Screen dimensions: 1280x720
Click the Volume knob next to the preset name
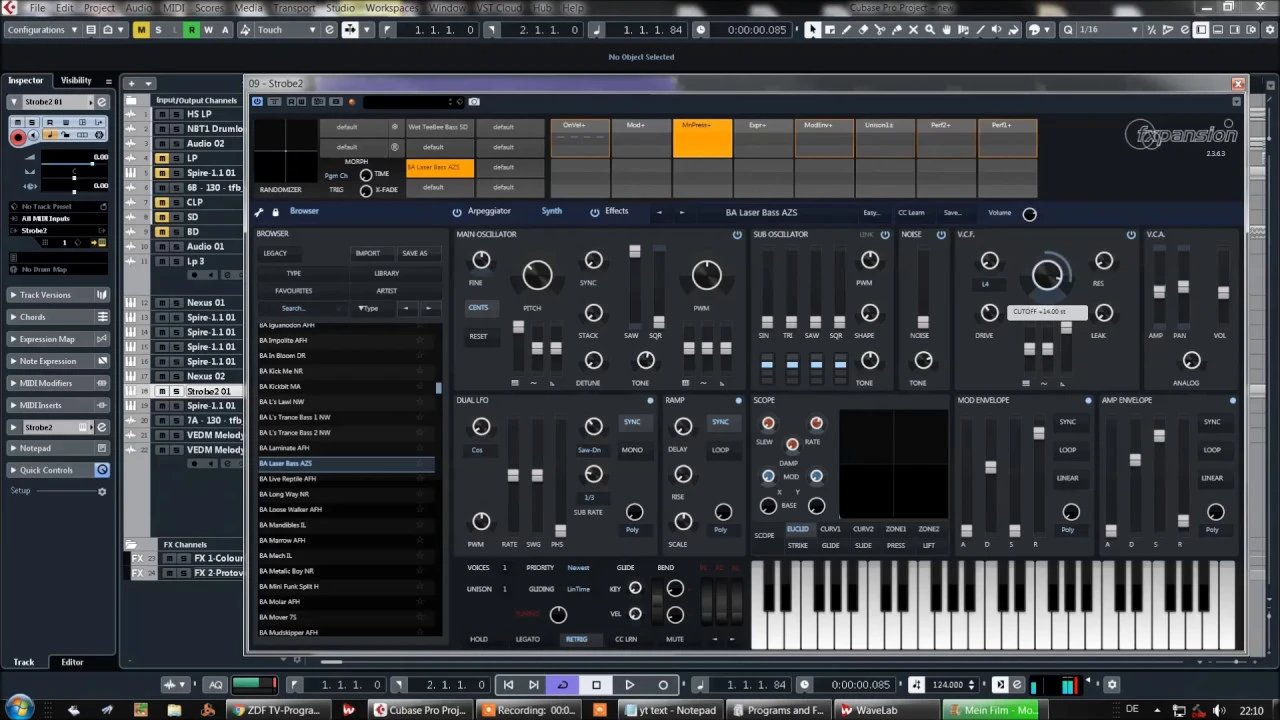coord(1030,213)
